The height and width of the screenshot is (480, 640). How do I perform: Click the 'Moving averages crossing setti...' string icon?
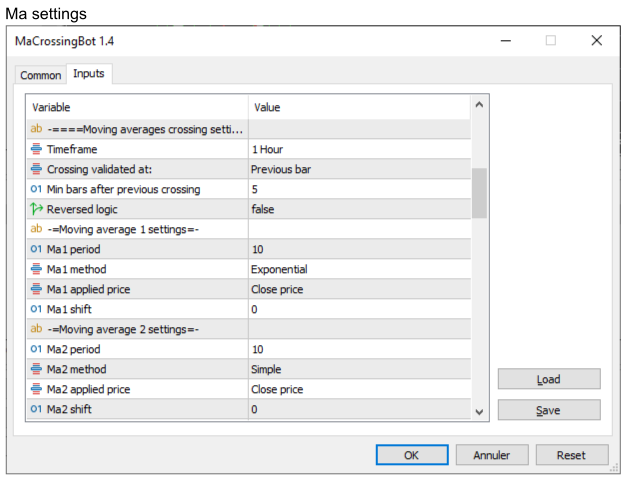click(36, 129)
